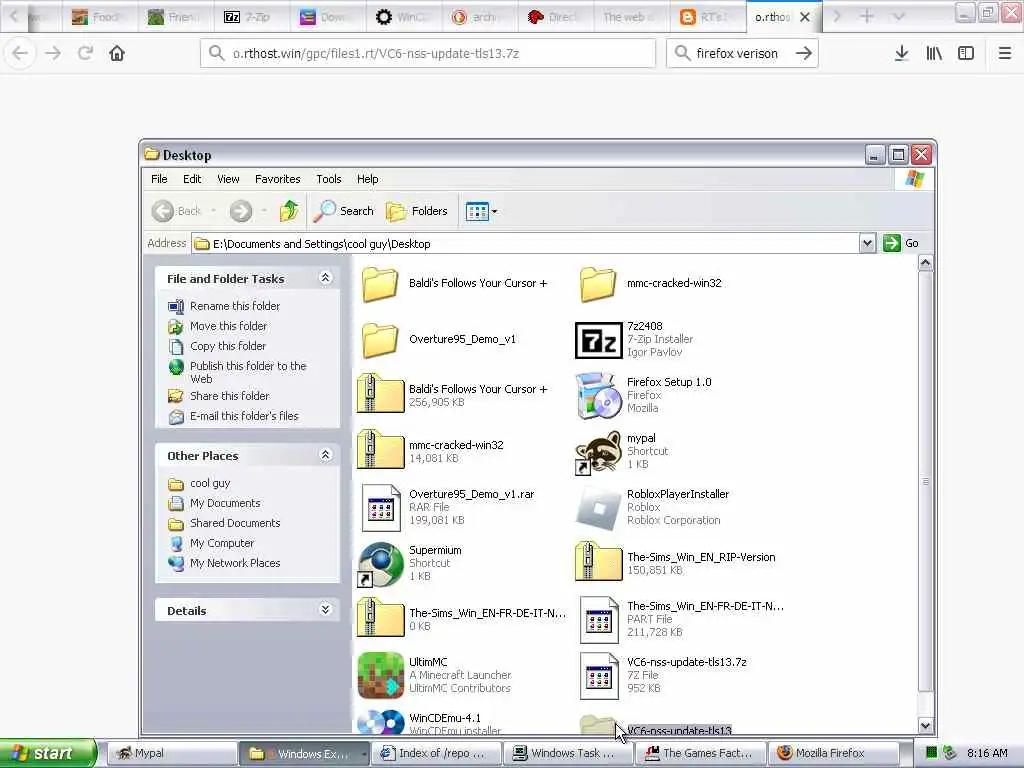1024x768 pixels.
Task: Click the Firefox search box with 'firefox verison'
Action: 742,53
